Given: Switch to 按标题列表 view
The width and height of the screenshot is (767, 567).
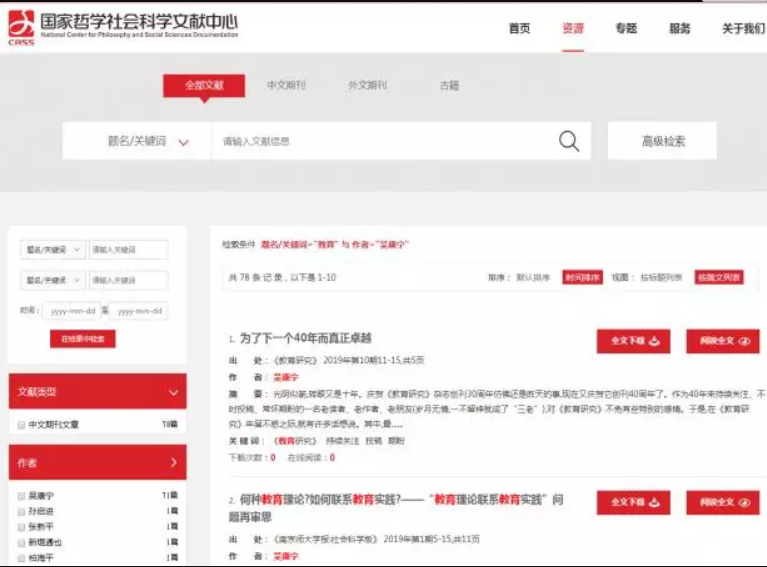Looking at the screenshot, I should point(661,277).
